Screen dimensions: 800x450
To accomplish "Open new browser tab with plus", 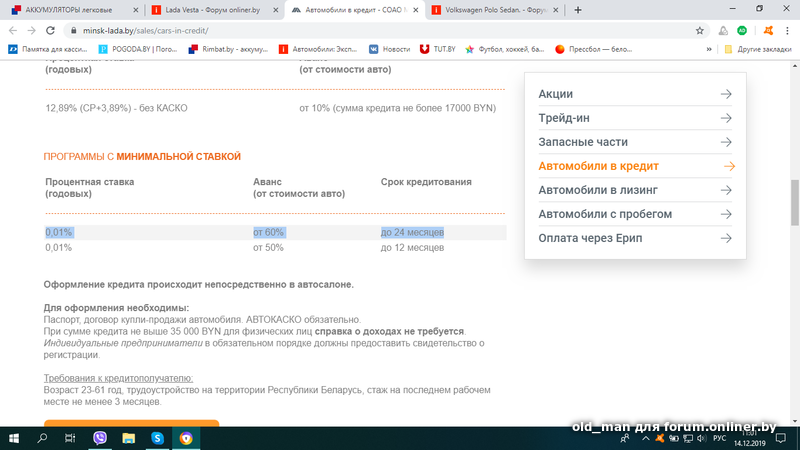I will click(x=578, y=10).
